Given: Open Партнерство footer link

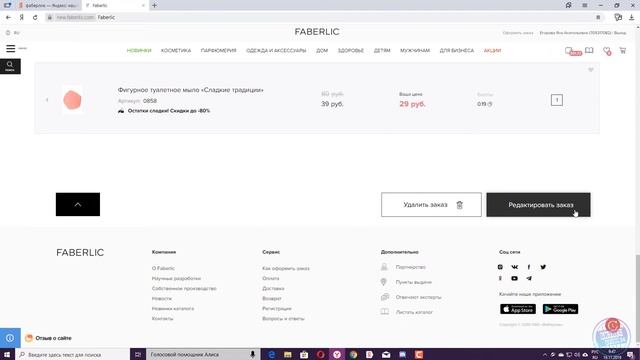Looking at the screenshot, I should [x=410, y=267].
